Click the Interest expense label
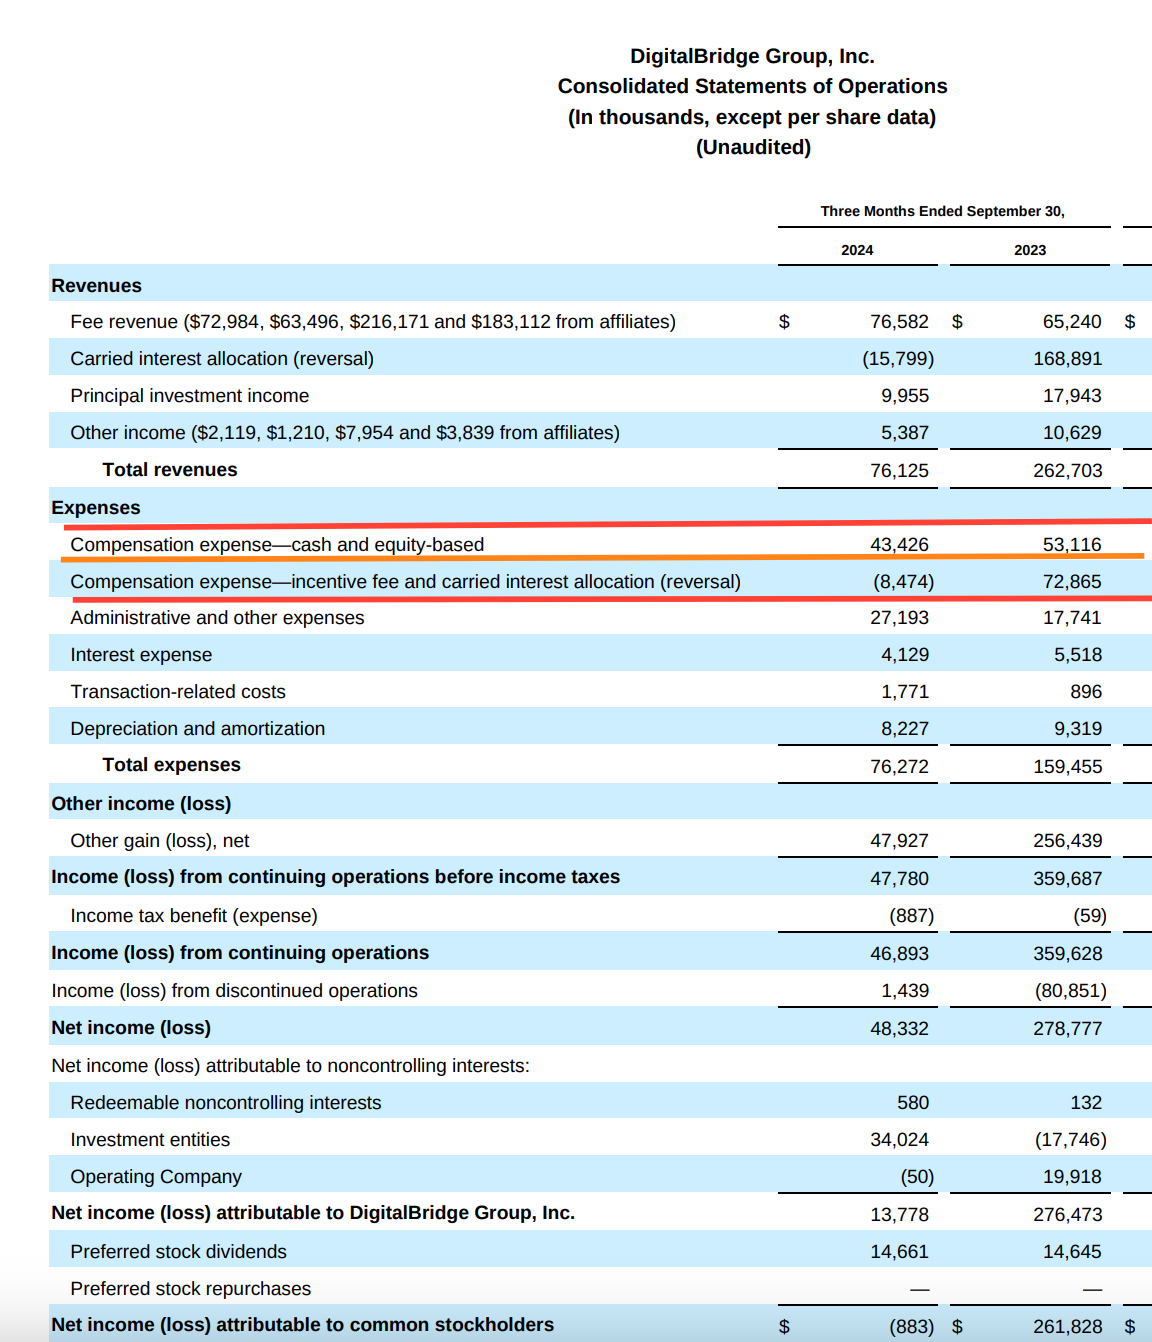This screenshot has height=1342, width=1152. [141, 655]
